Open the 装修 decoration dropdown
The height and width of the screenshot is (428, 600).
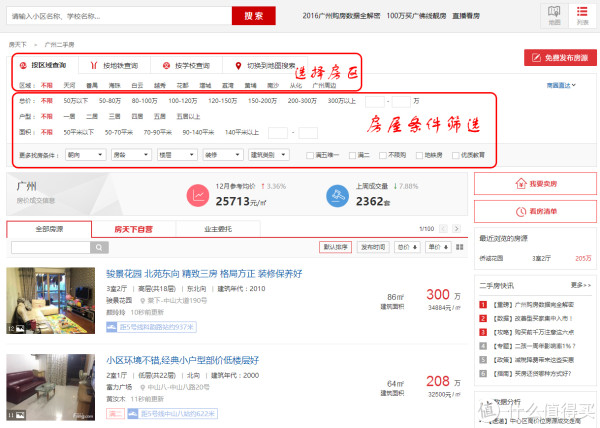click(x=223, y=155)
